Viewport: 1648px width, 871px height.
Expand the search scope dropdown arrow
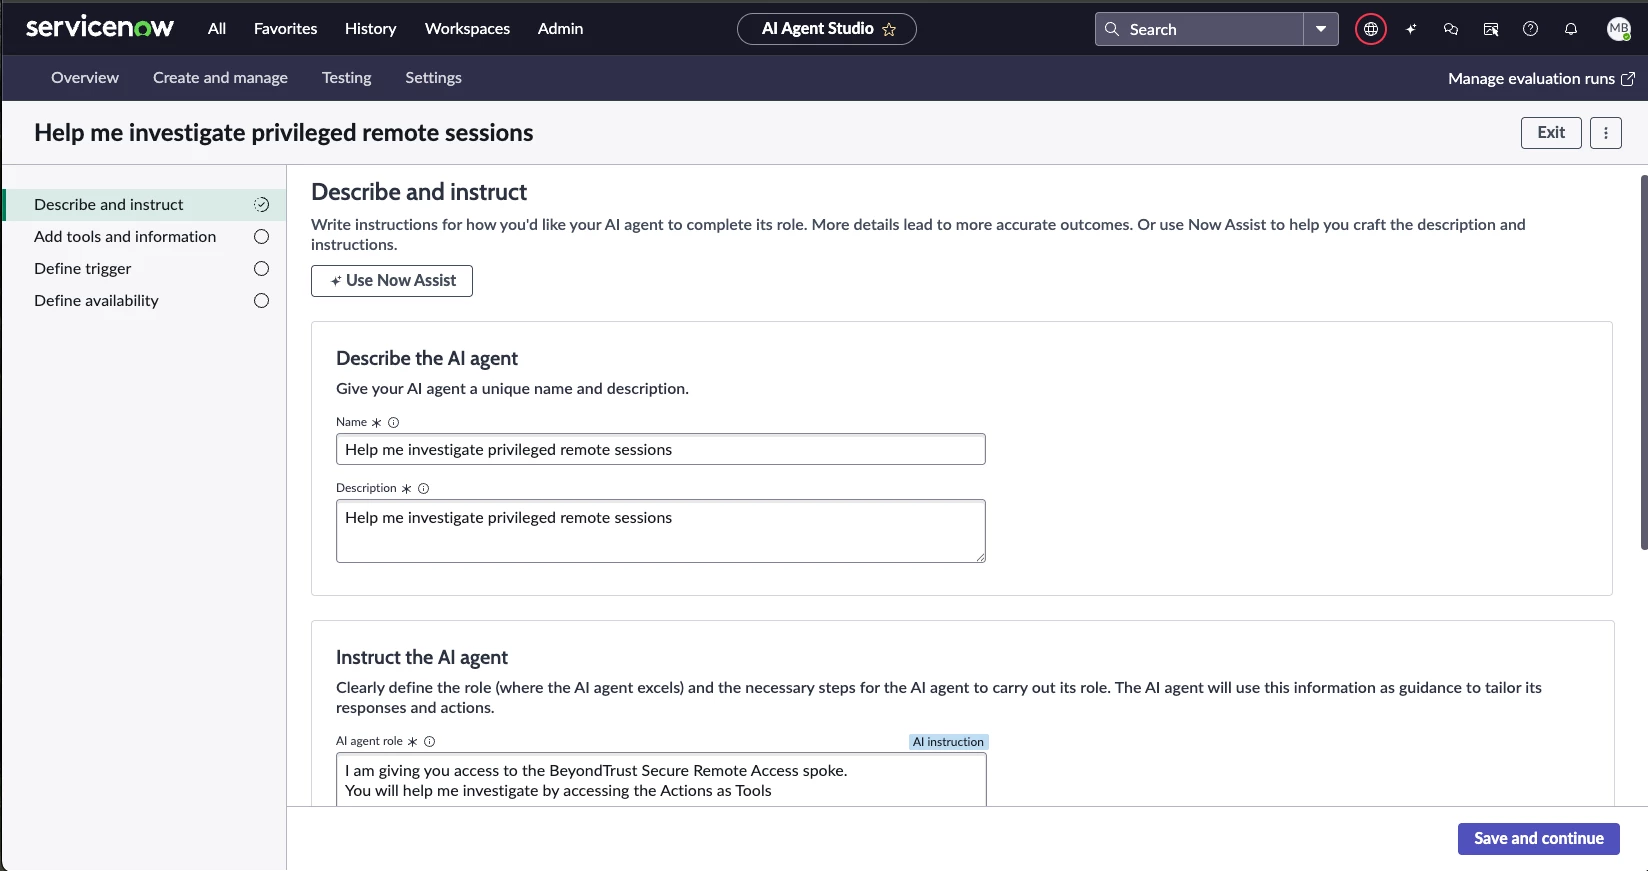(x=1321, y=29)
